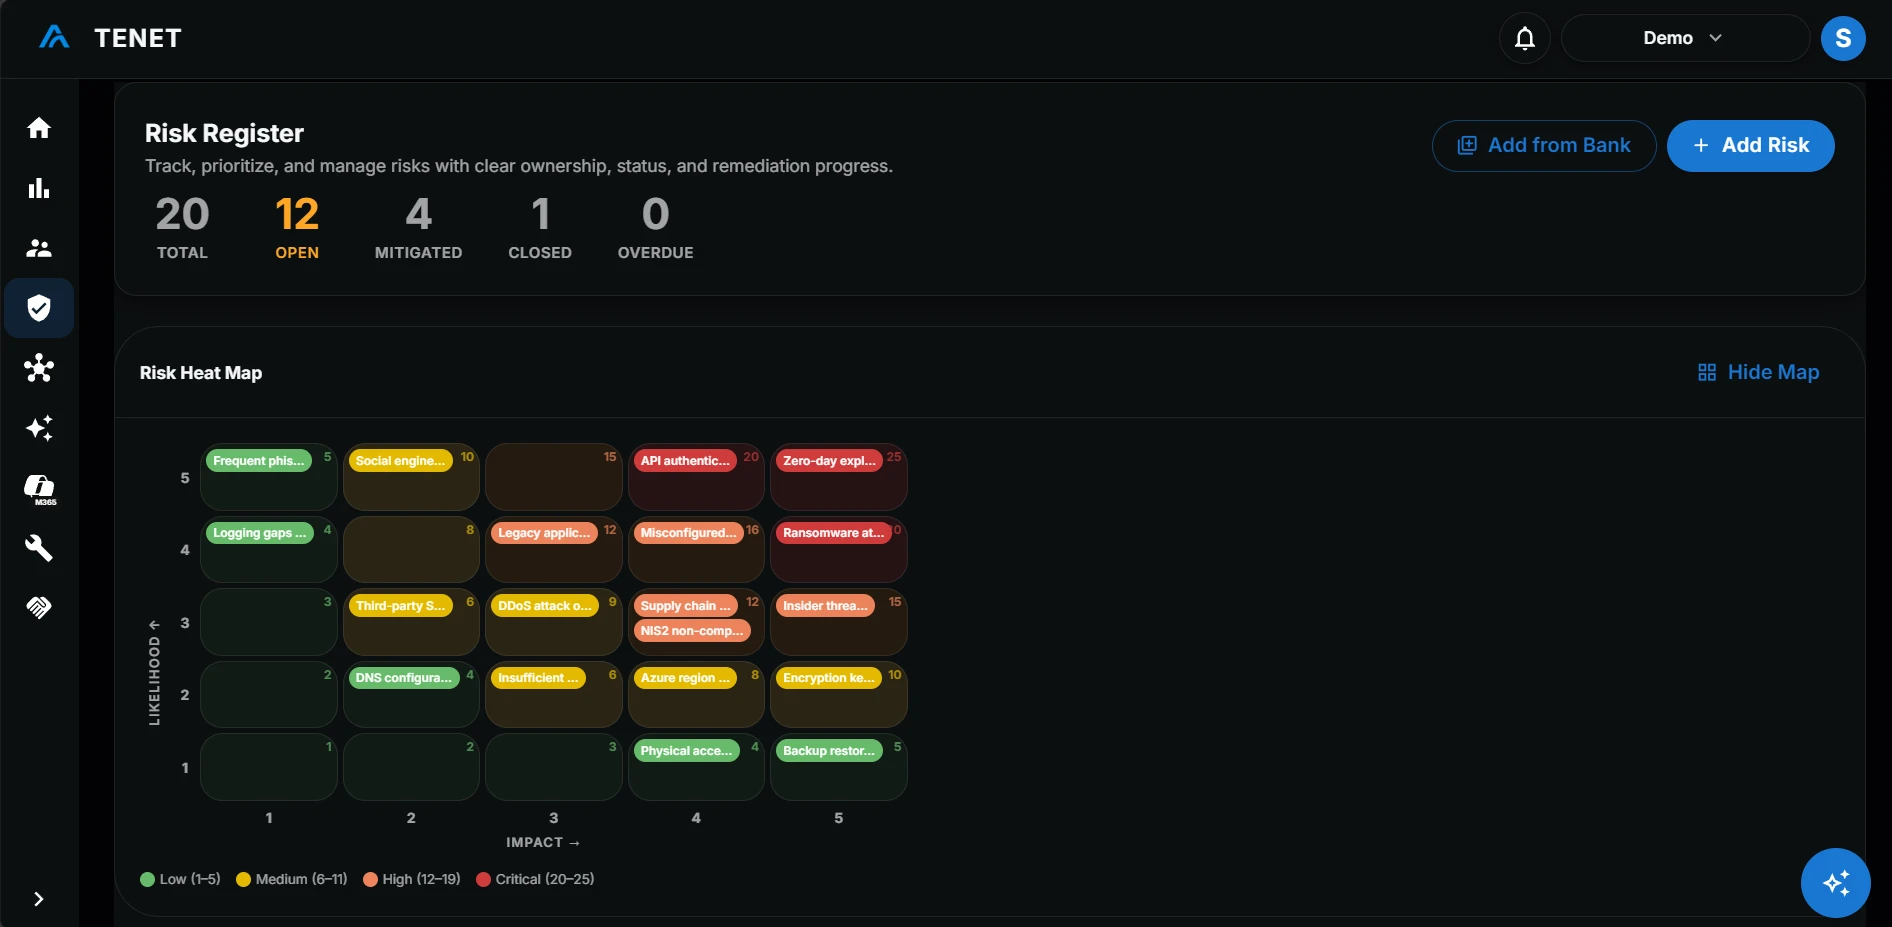Click the Add Risk button
1892x927 pixels.
pyautogui.click(x=1750, y=146)
